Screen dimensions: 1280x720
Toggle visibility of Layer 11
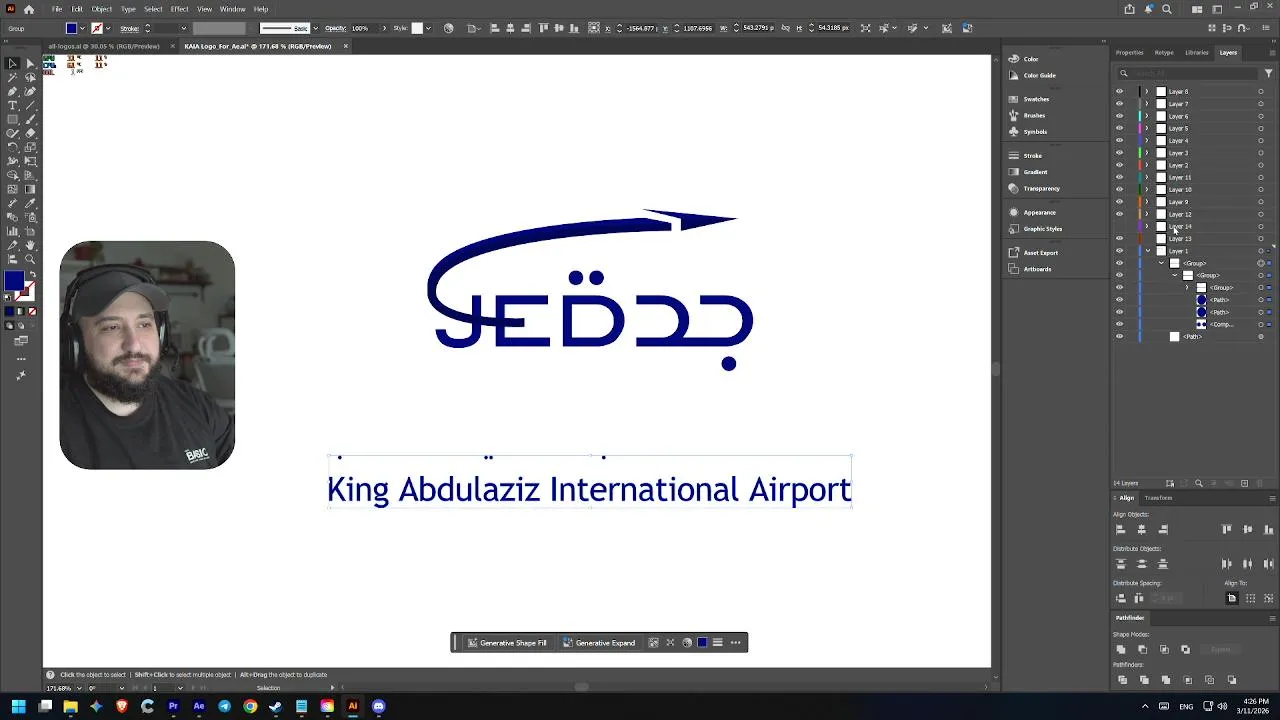tap(1119, 177)
